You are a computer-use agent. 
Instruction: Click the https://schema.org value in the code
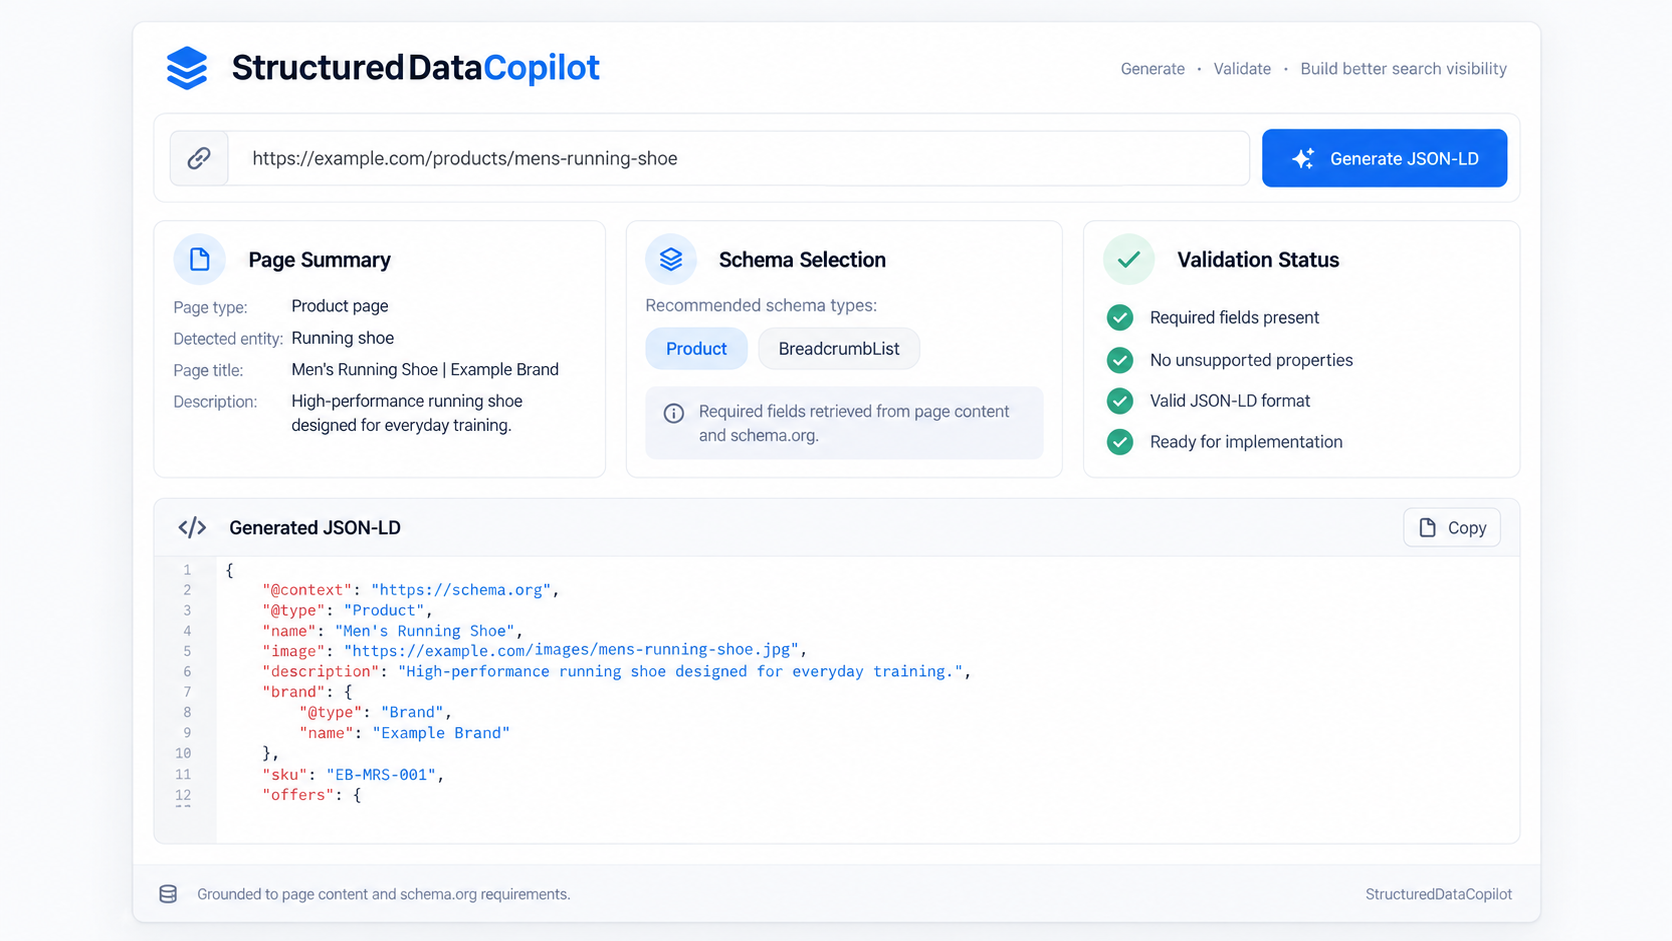click(461, 590)
